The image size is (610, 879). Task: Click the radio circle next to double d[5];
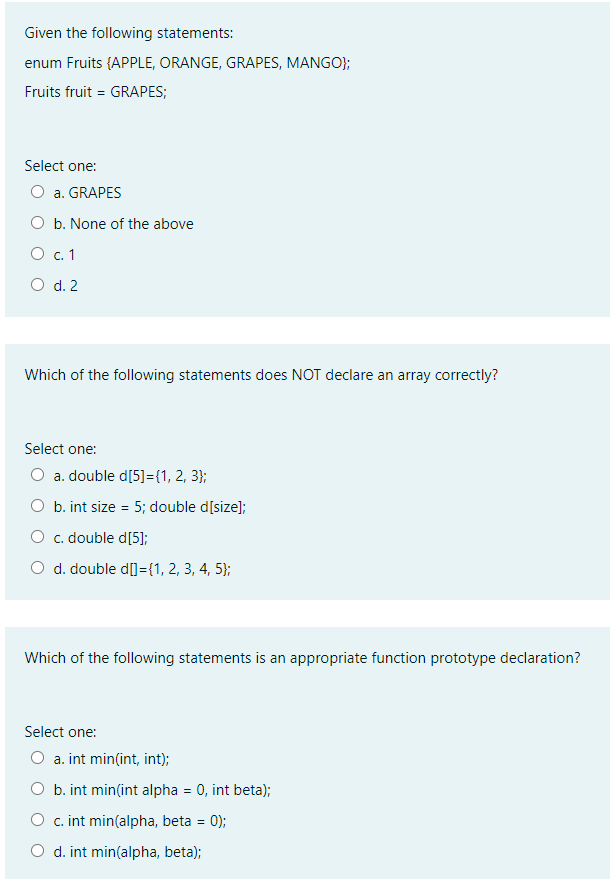[37, 536]
